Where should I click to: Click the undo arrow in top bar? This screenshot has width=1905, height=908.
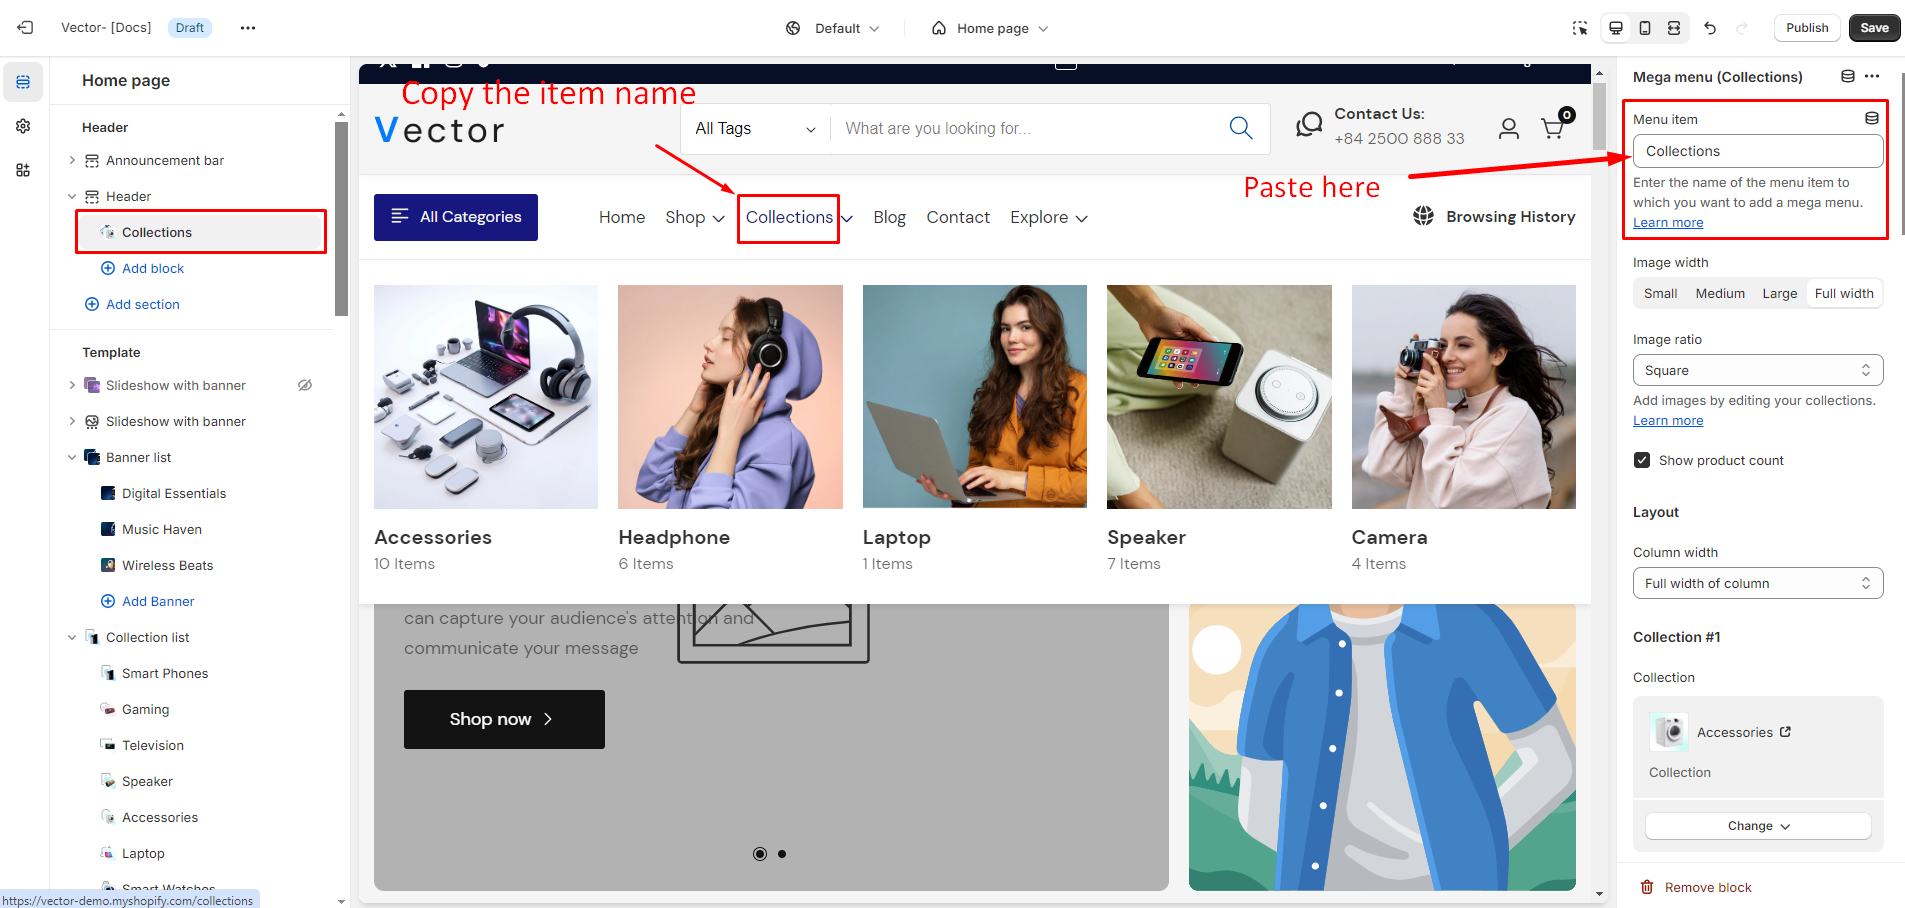[1710, 28]
